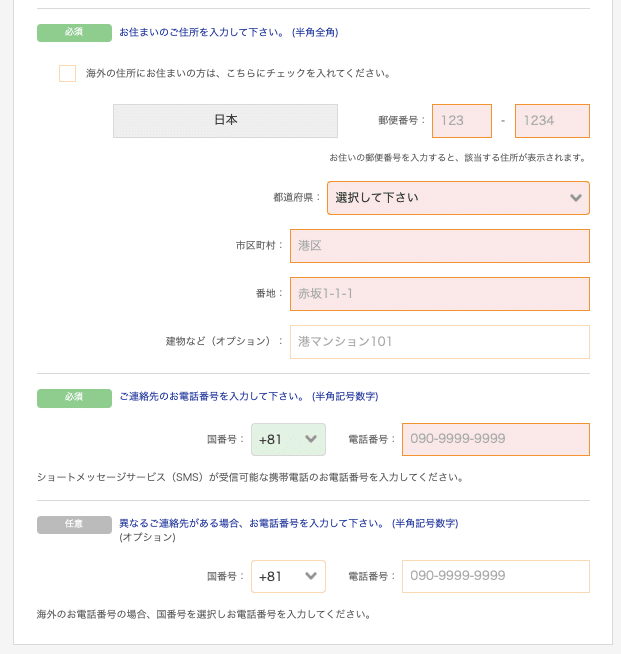Viewport: 621px width, 654px height.
Task: Focus the optional 電話番号 phone input
Action: (x=495, y=576)
